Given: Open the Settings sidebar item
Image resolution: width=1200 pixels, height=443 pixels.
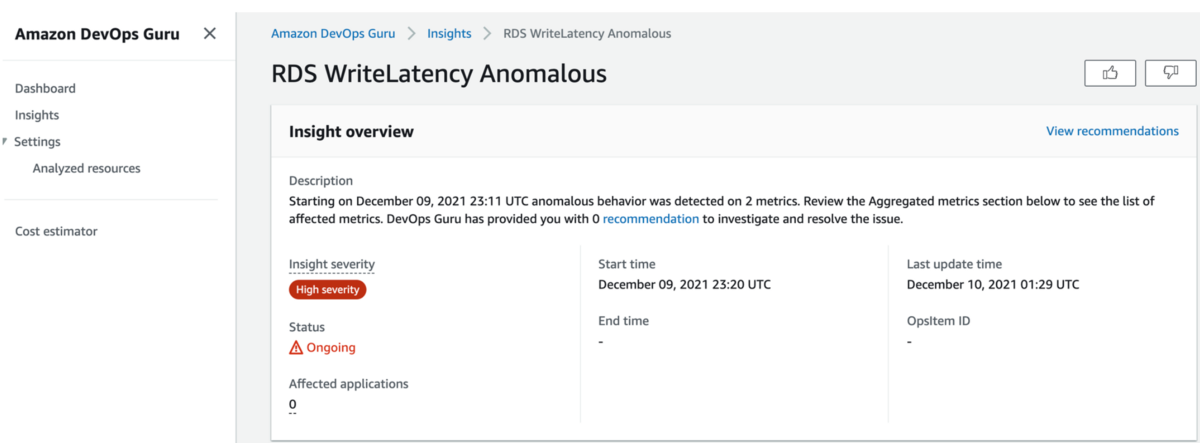Looking at the screenshot, I should point(37,142).
